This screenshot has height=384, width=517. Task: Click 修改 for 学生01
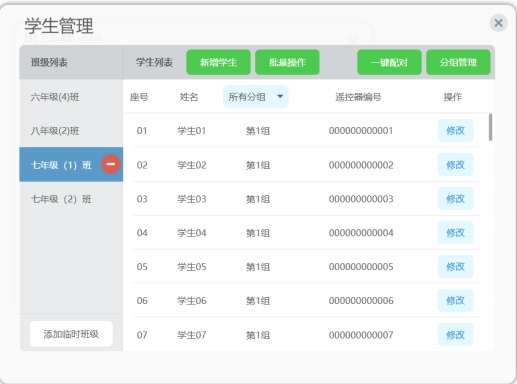tap(455, 130)
